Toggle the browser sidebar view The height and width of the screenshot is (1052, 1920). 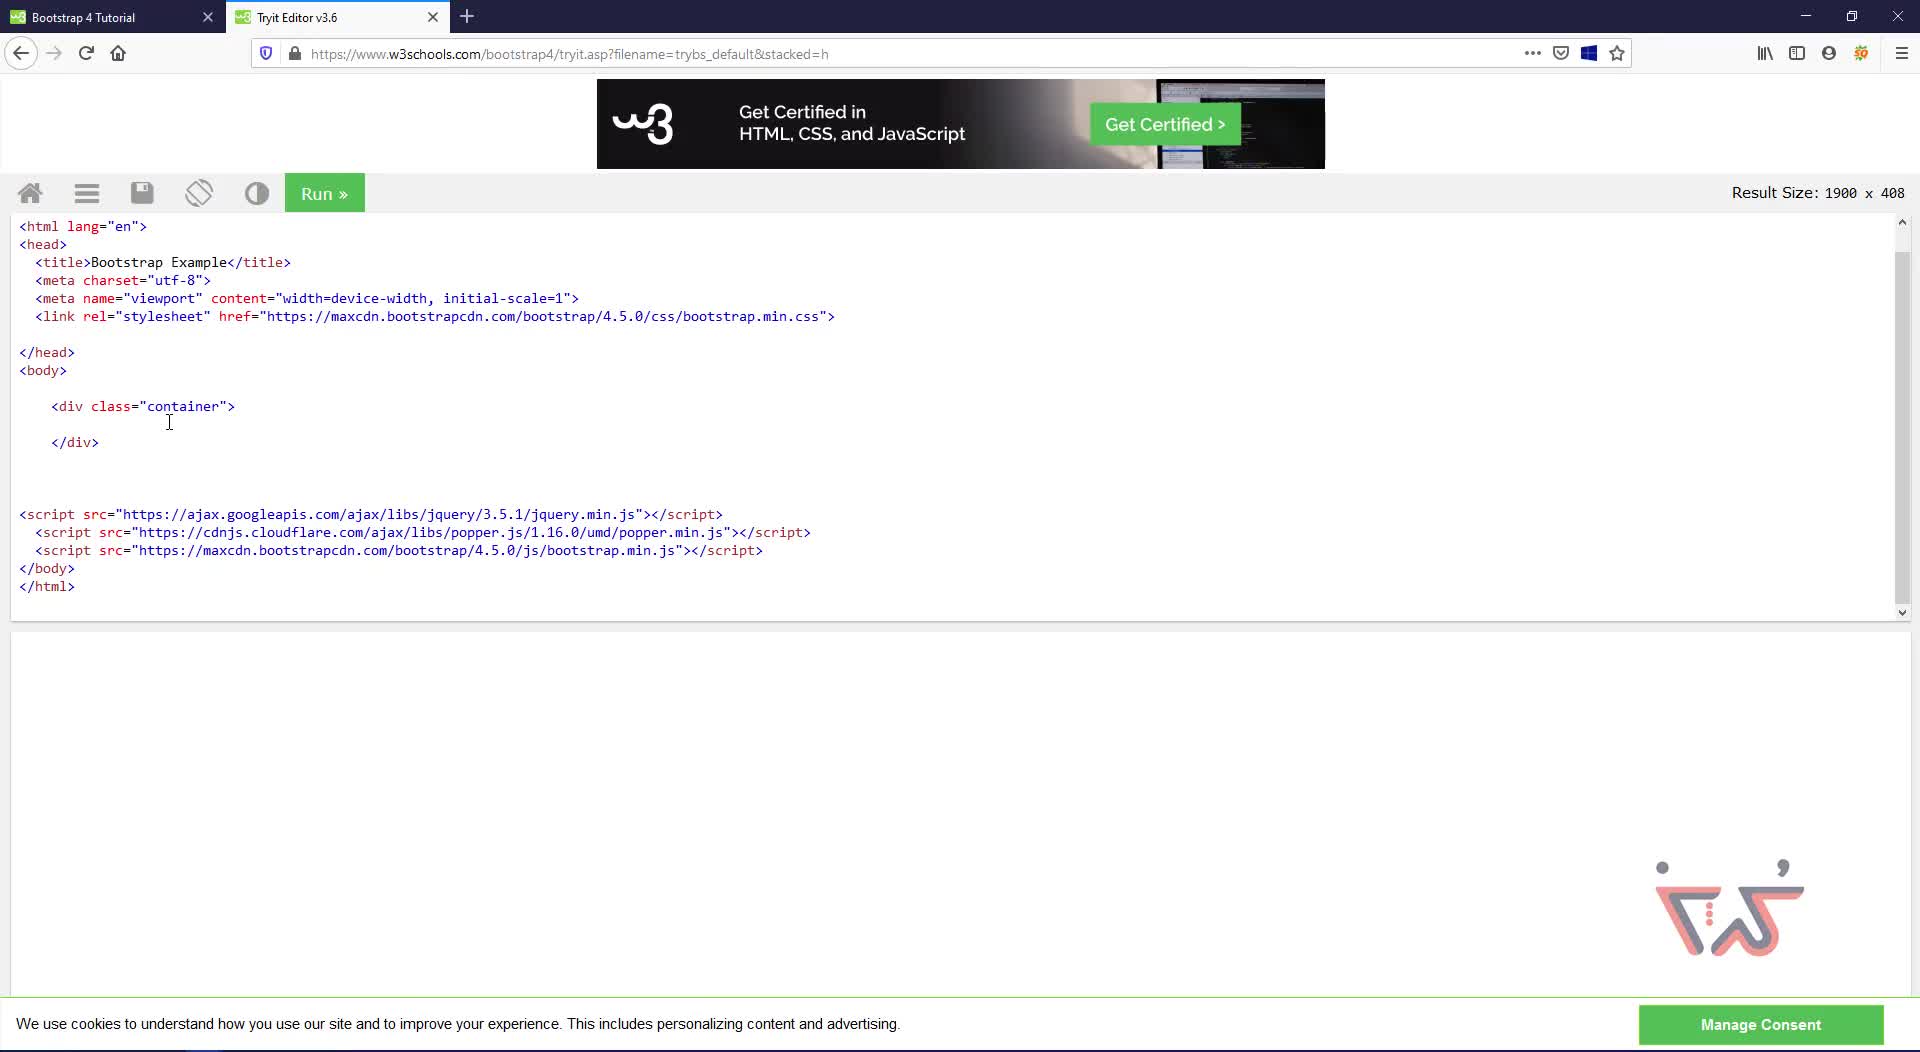point(1797,54)
